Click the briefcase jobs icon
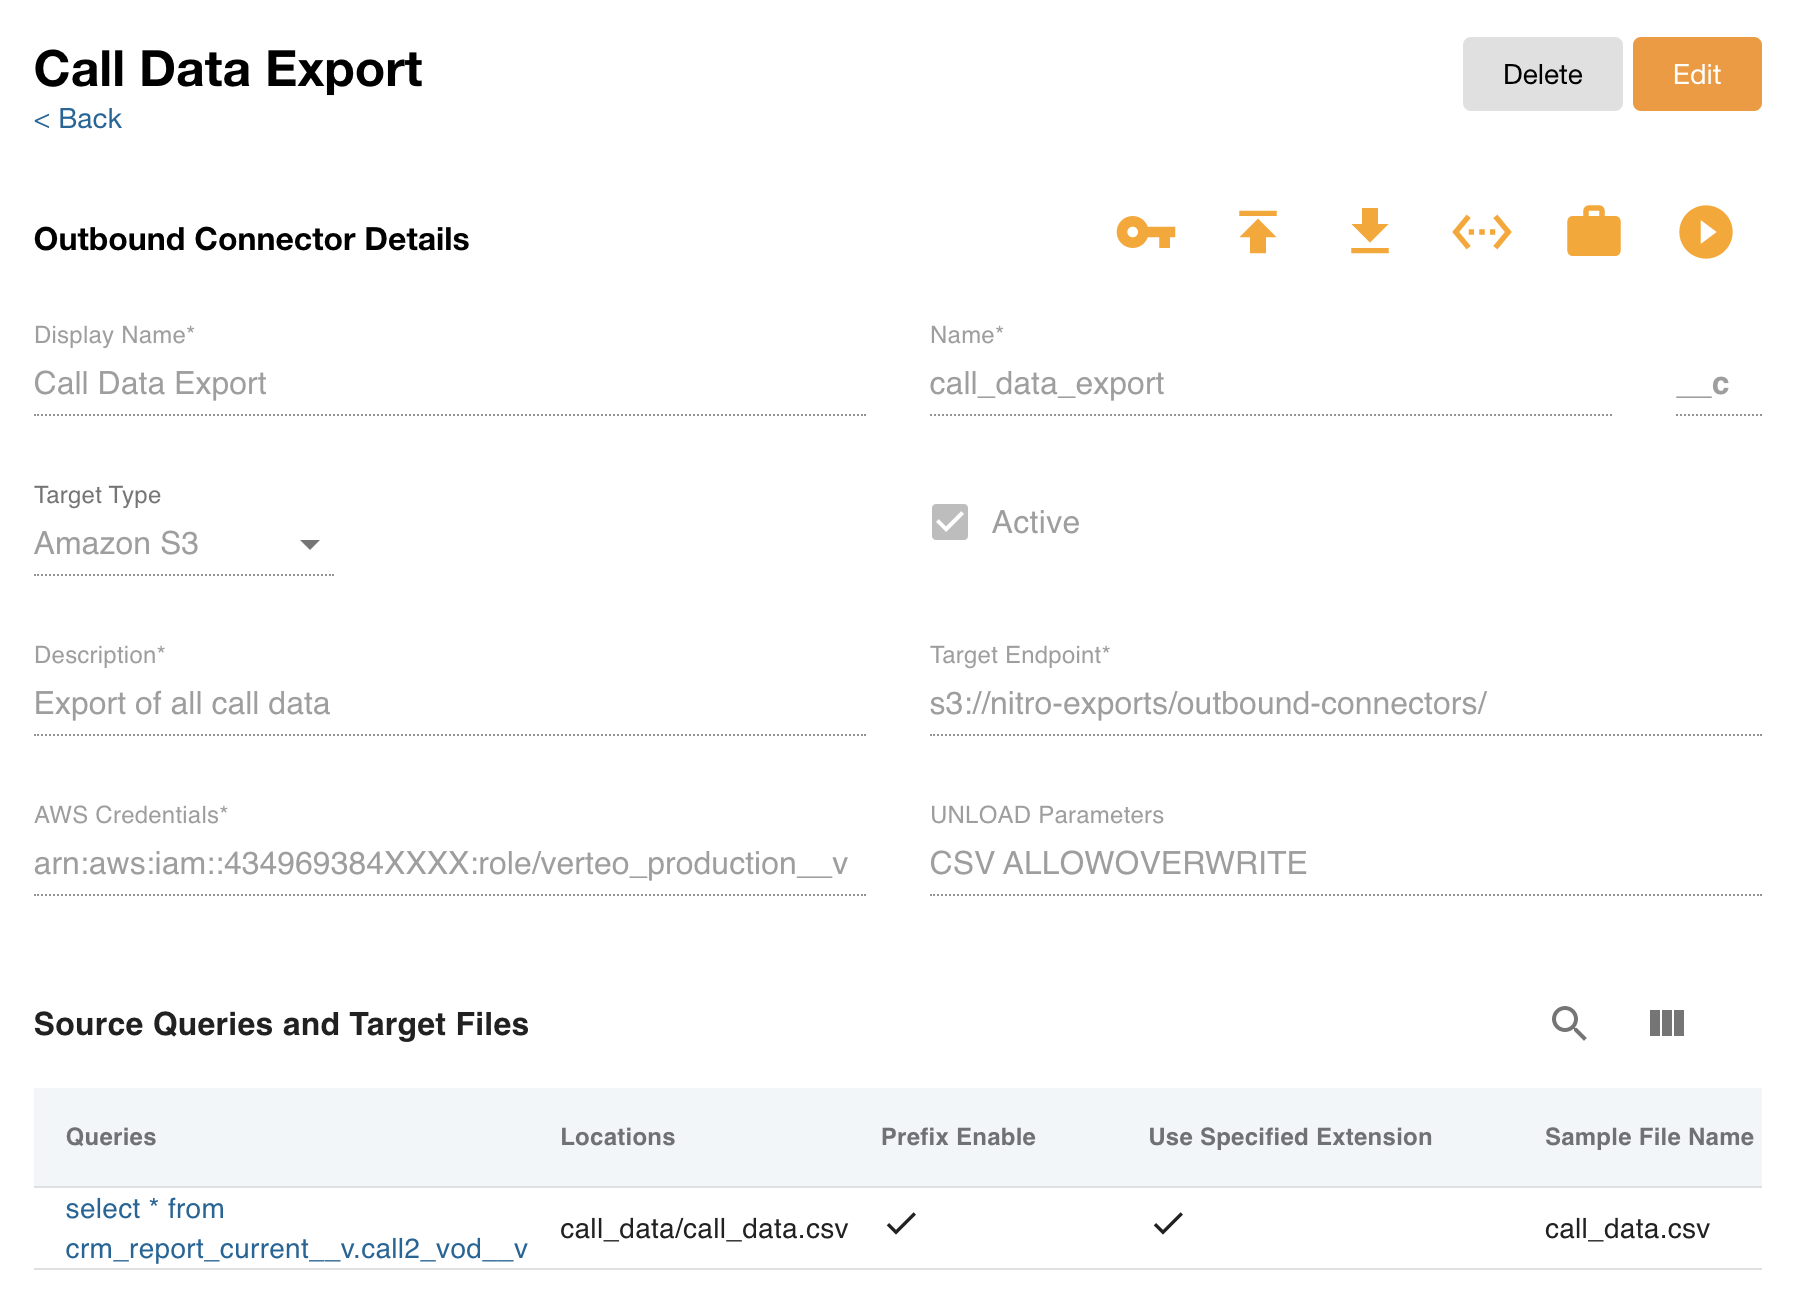Image resolution: width=1806 pixels, height=1298 pixels. click(1593, 233)
